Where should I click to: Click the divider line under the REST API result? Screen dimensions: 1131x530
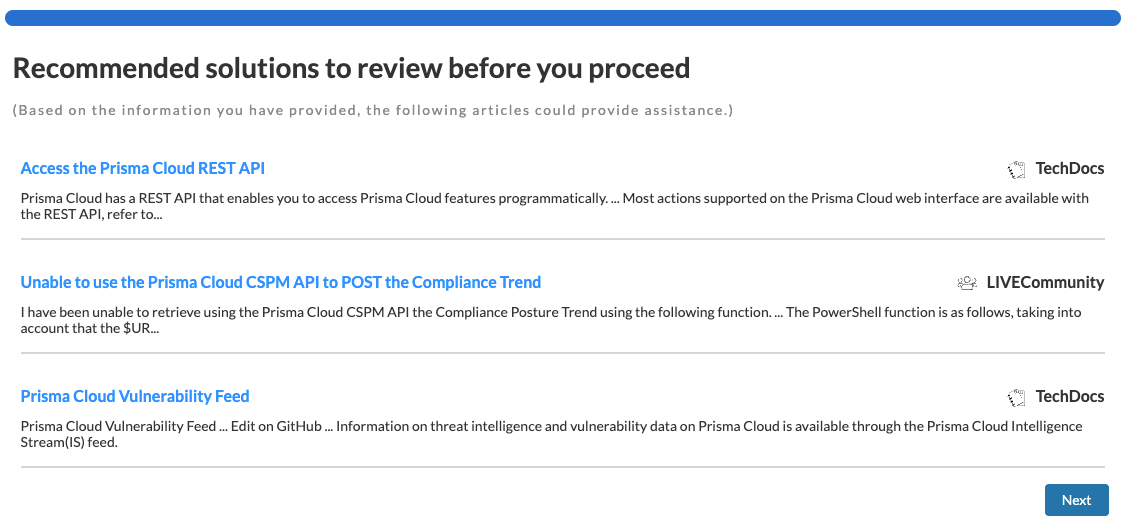pyautogui.click(x=562, y=239)
